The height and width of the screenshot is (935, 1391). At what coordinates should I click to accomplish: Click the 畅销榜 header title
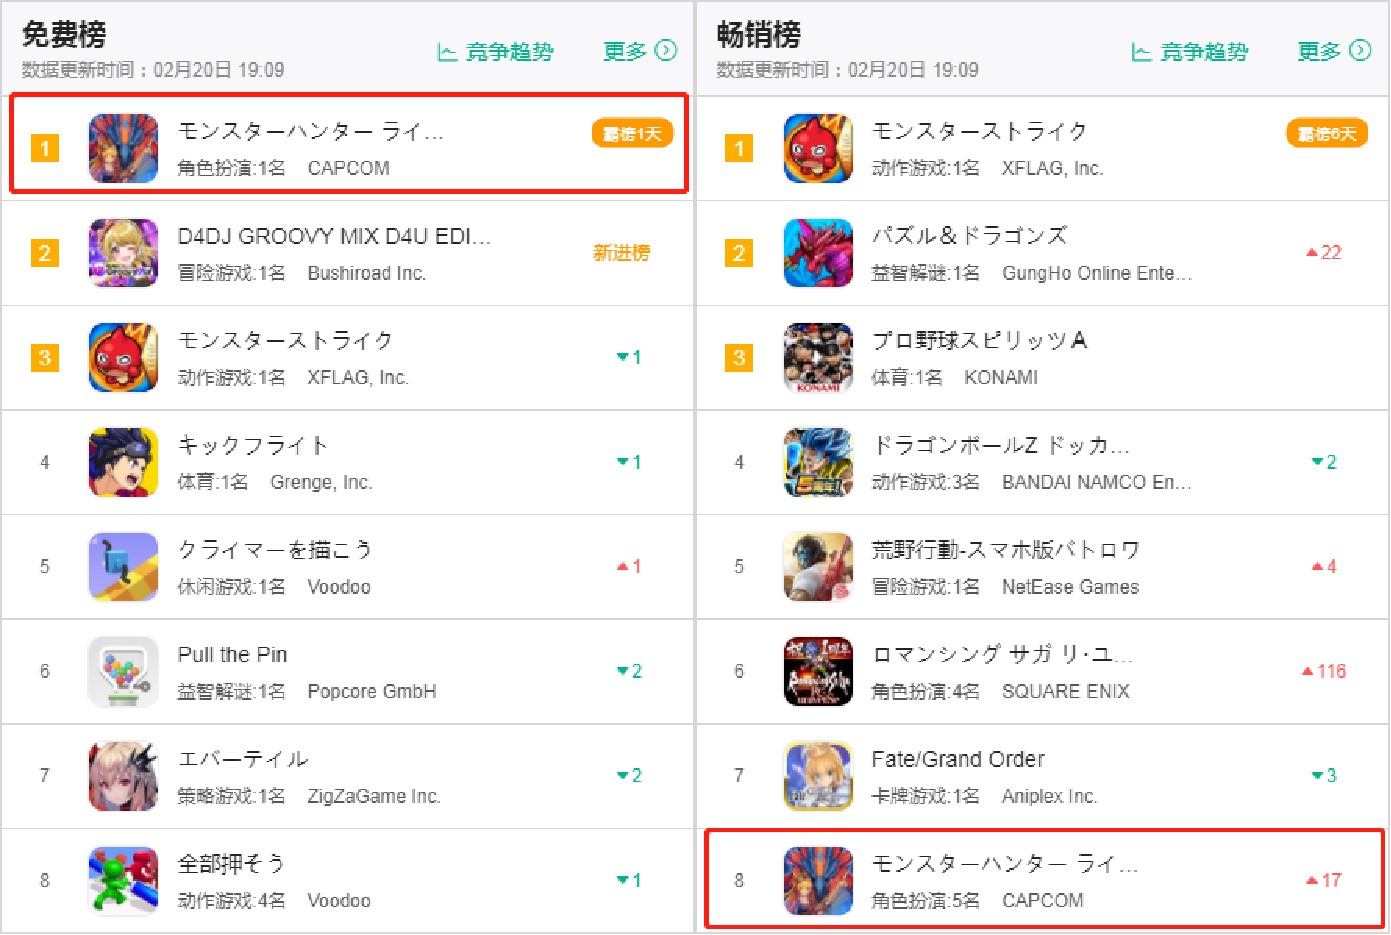pyautogui.click(x=759, y=34)
